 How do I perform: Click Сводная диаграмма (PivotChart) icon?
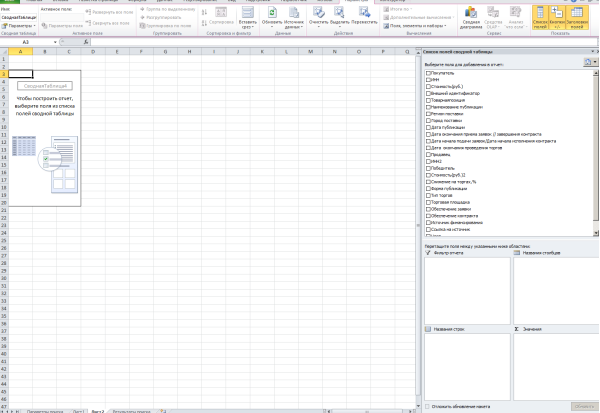click(471, 13)
